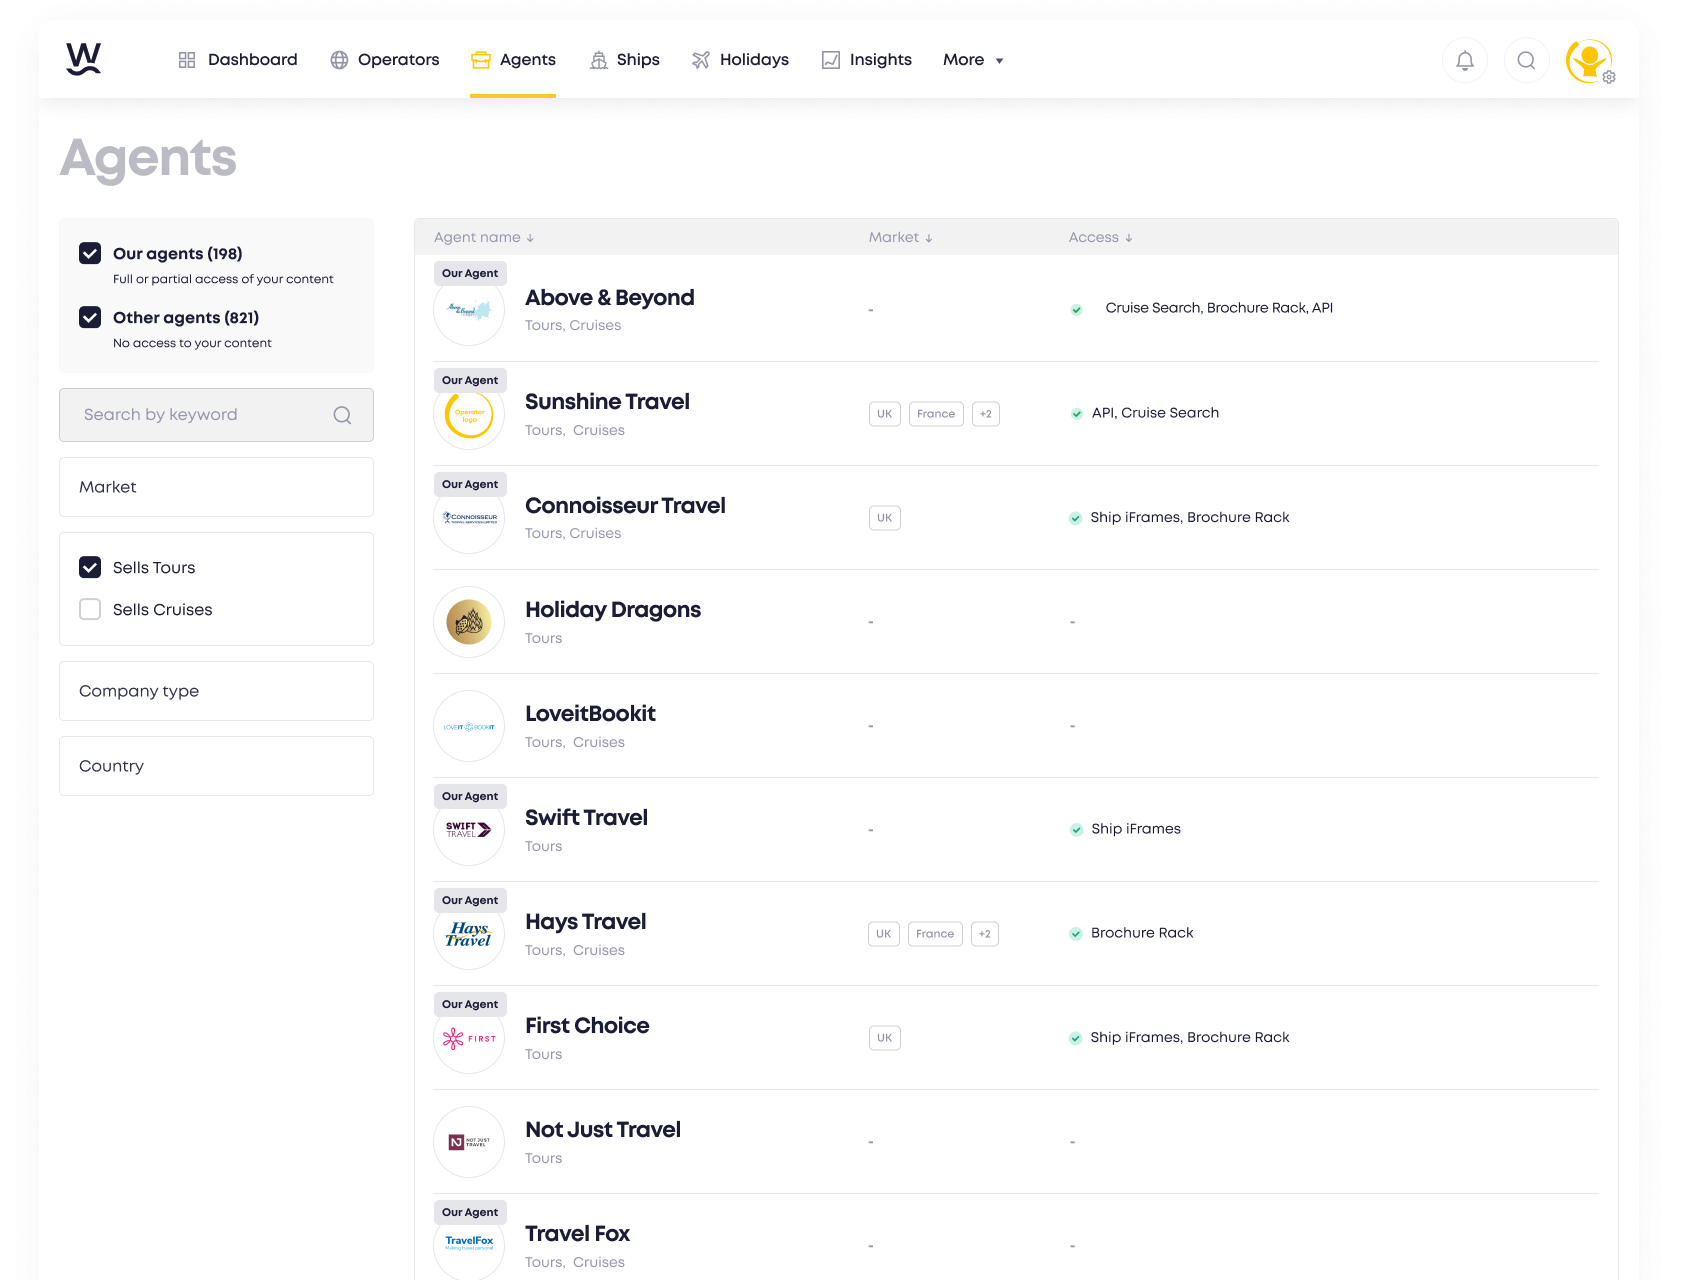Click France market tag for Sunshine Travel

(x=936, y=414)
